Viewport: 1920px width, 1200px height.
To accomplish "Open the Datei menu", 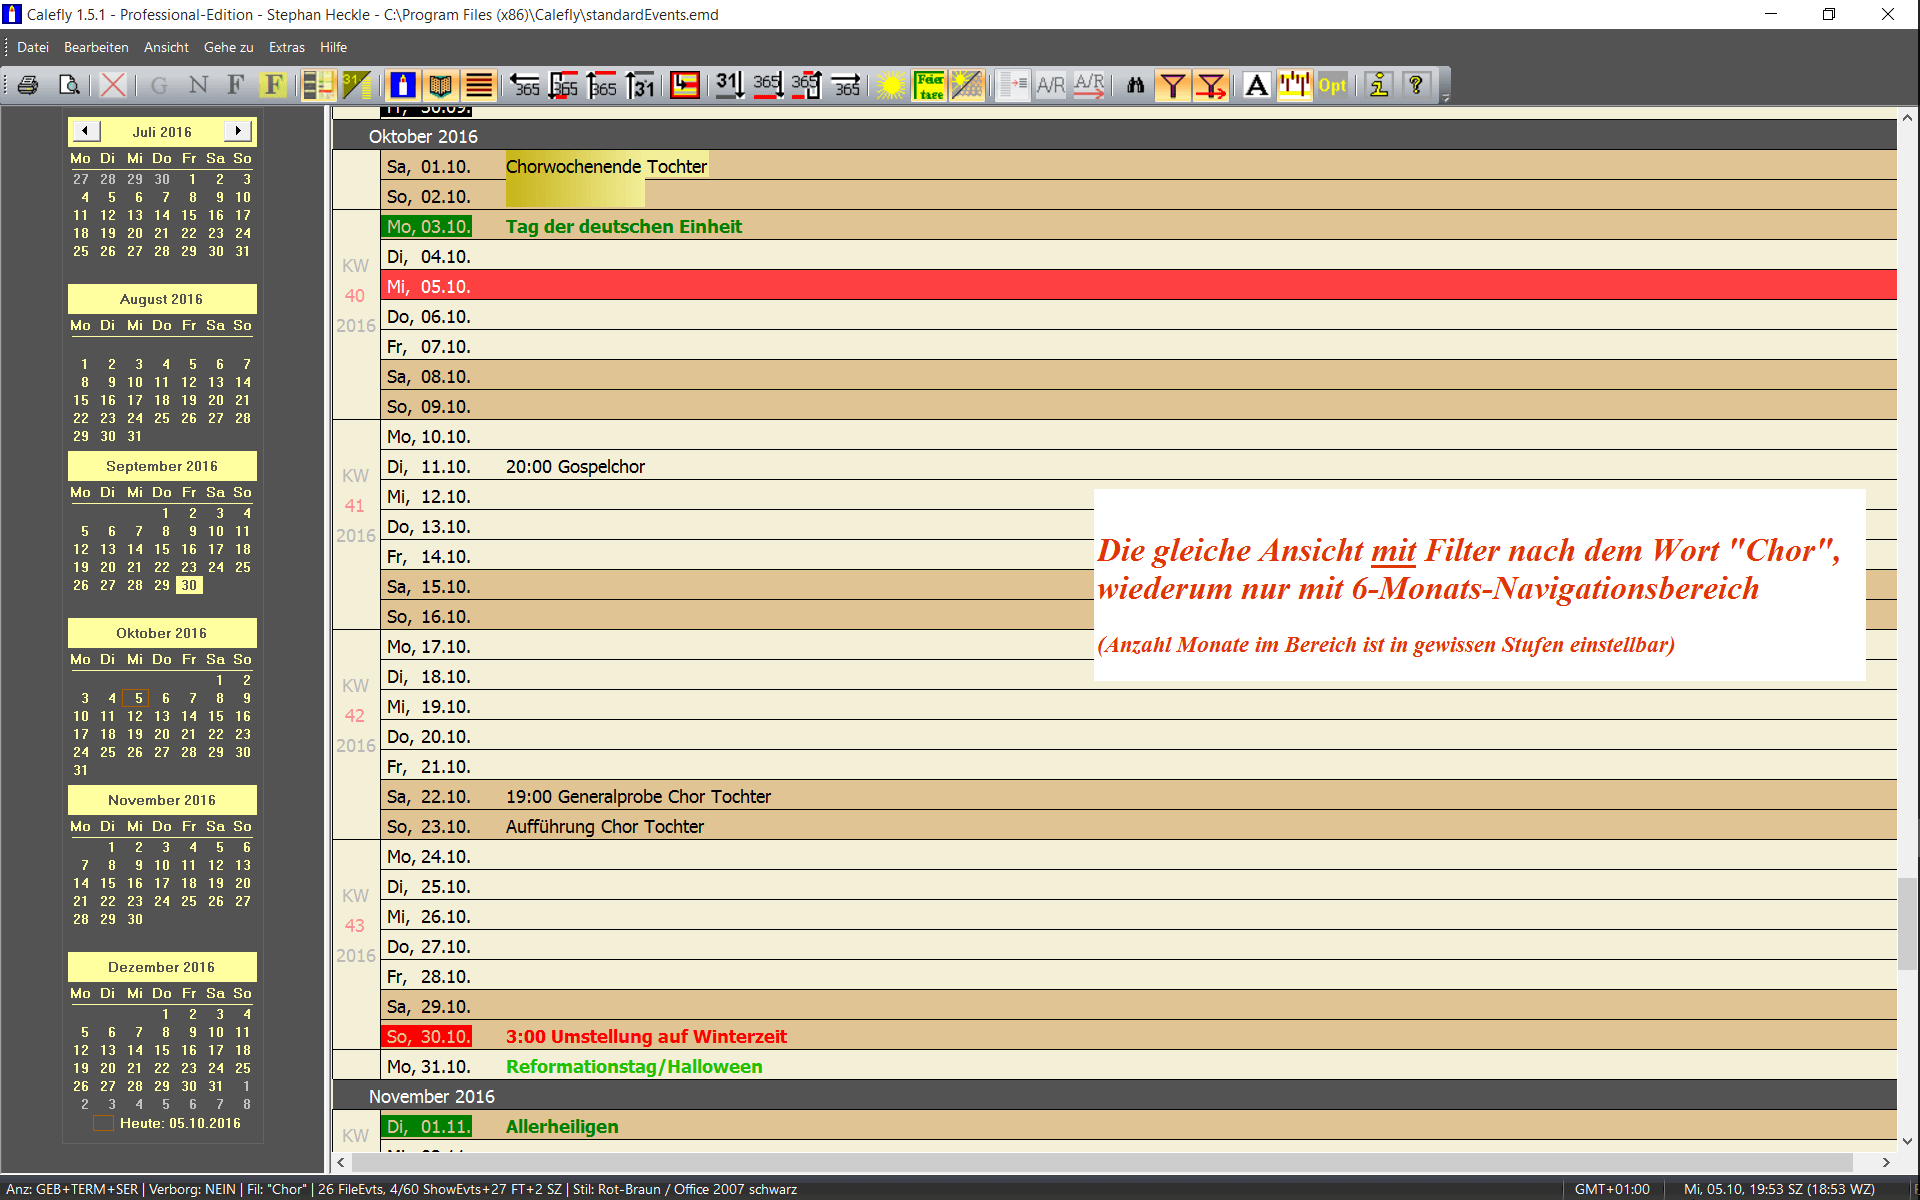I will (x=32, y=47).
